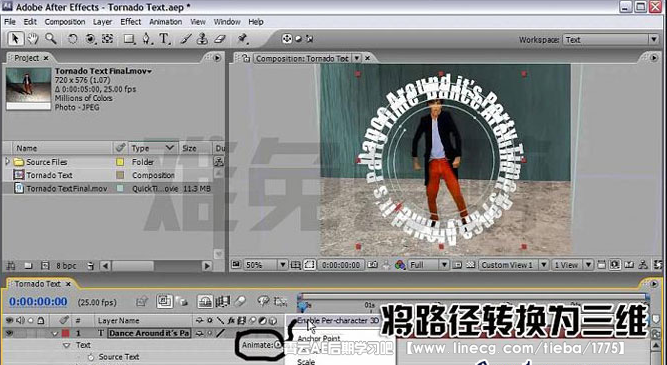Open Composition tab dropdown arrow

tap(357, 58)
